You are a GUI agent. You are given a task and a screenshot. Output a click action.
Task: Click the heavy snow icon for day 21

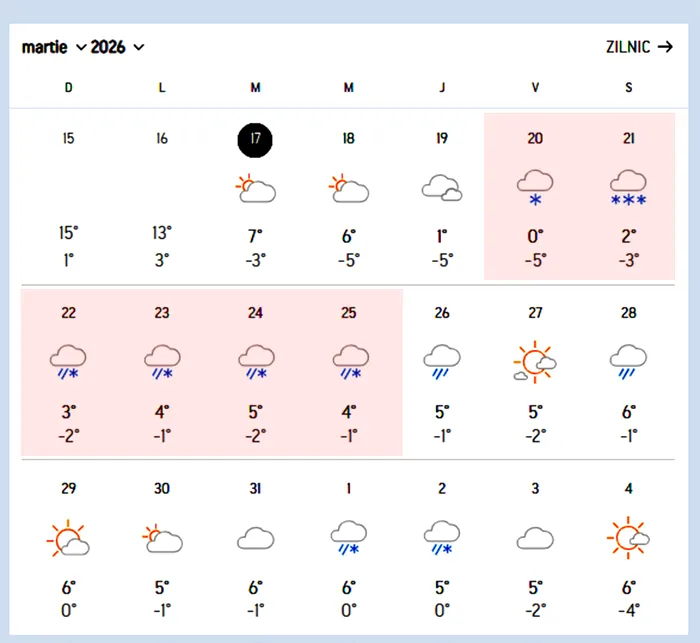pos(628,187)
